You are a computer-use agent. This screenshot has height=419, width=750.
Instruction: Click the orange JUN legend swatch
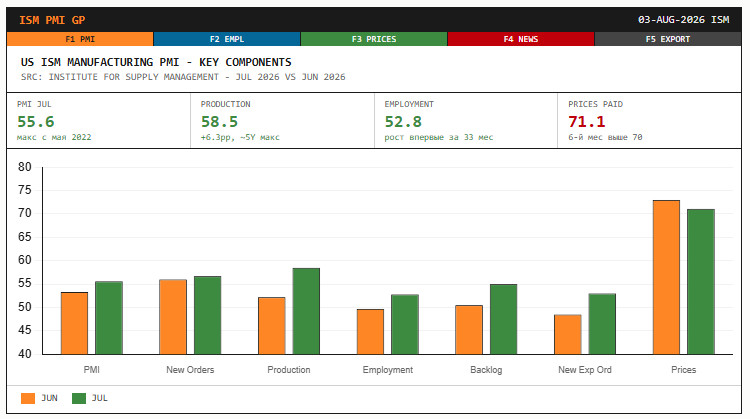click(28, 398)
